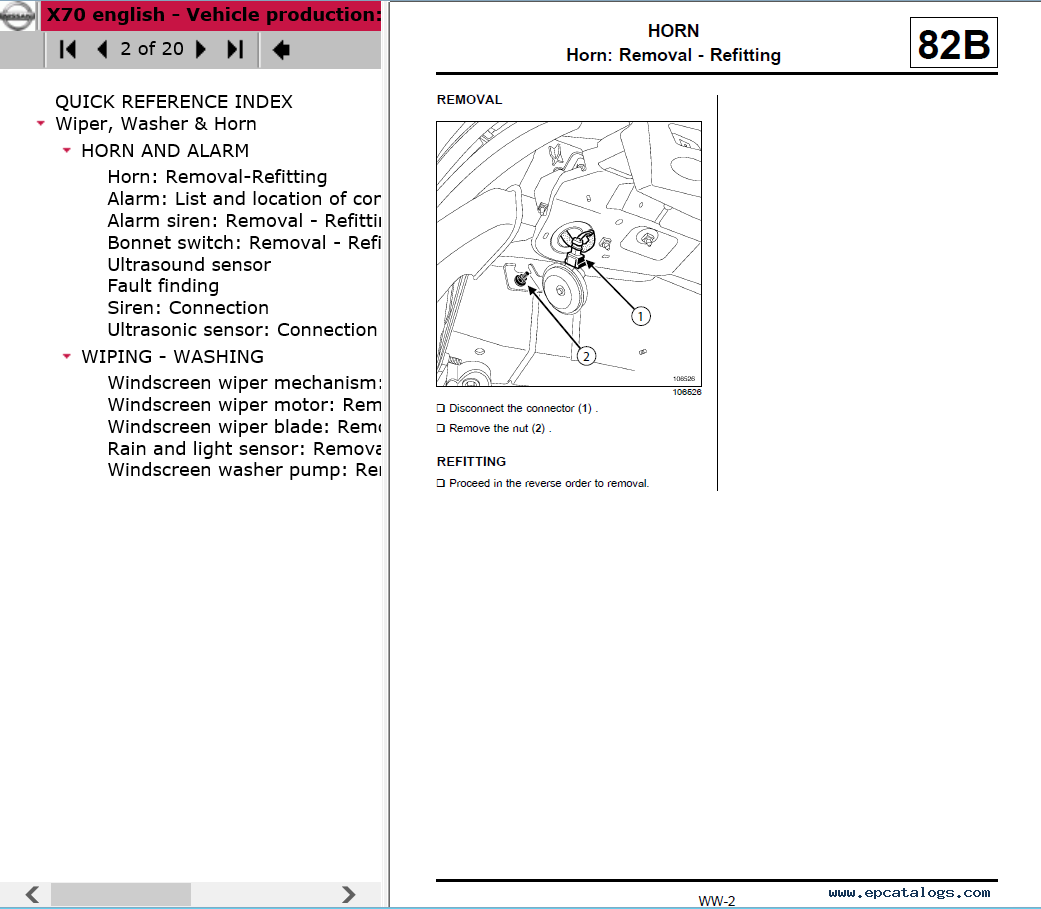Click the QUICK REFERENCE INDEX heading
This screenshot has height=909, width=1041.
pyautogui.click(x=173, y=102)
